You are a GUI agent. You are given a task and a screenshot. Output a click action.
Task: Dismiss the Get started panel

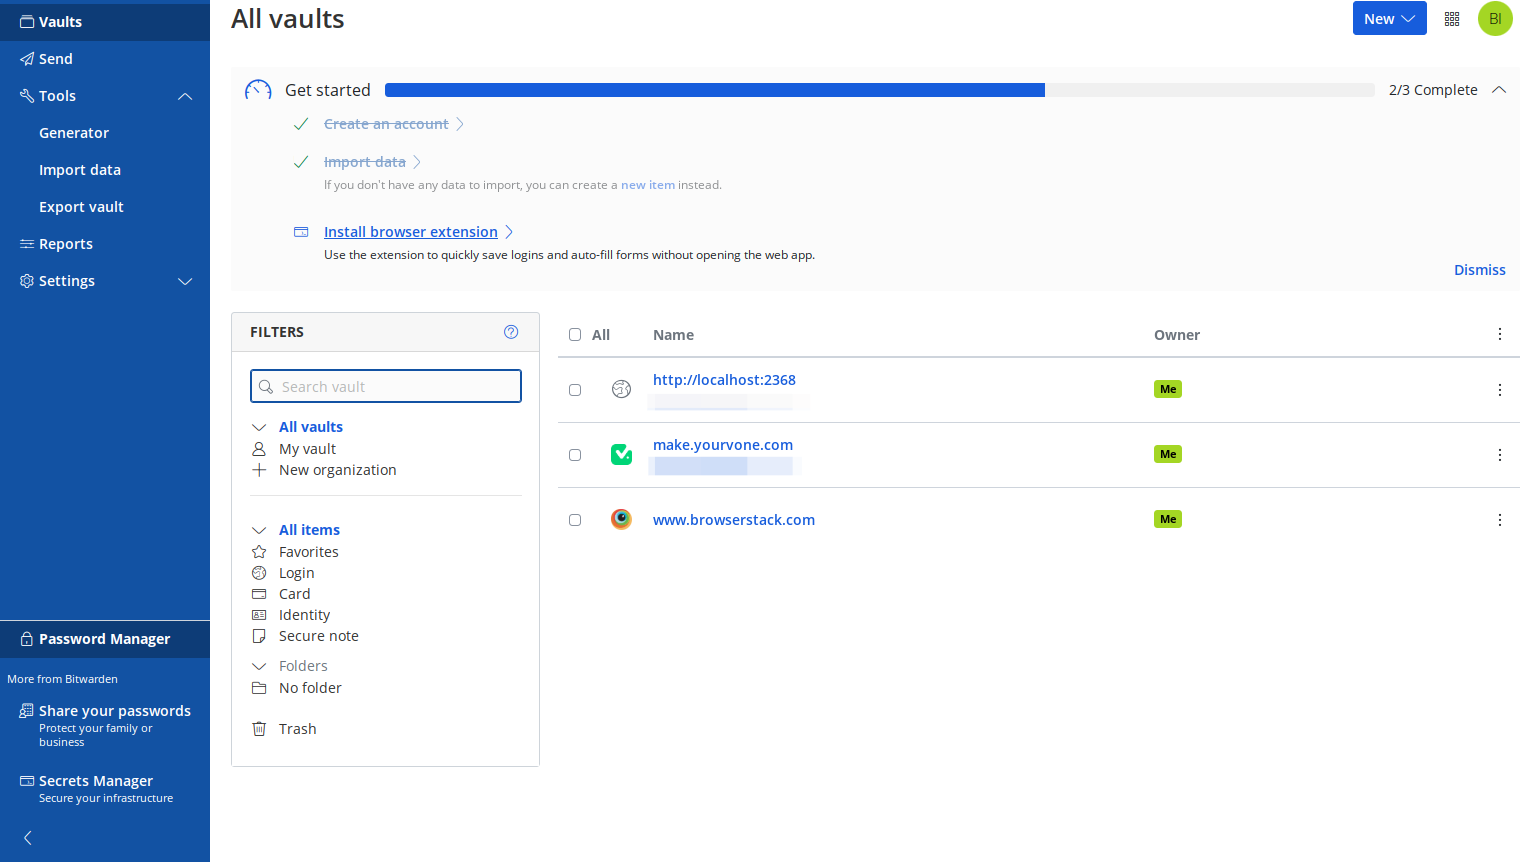click(1480, 270)
